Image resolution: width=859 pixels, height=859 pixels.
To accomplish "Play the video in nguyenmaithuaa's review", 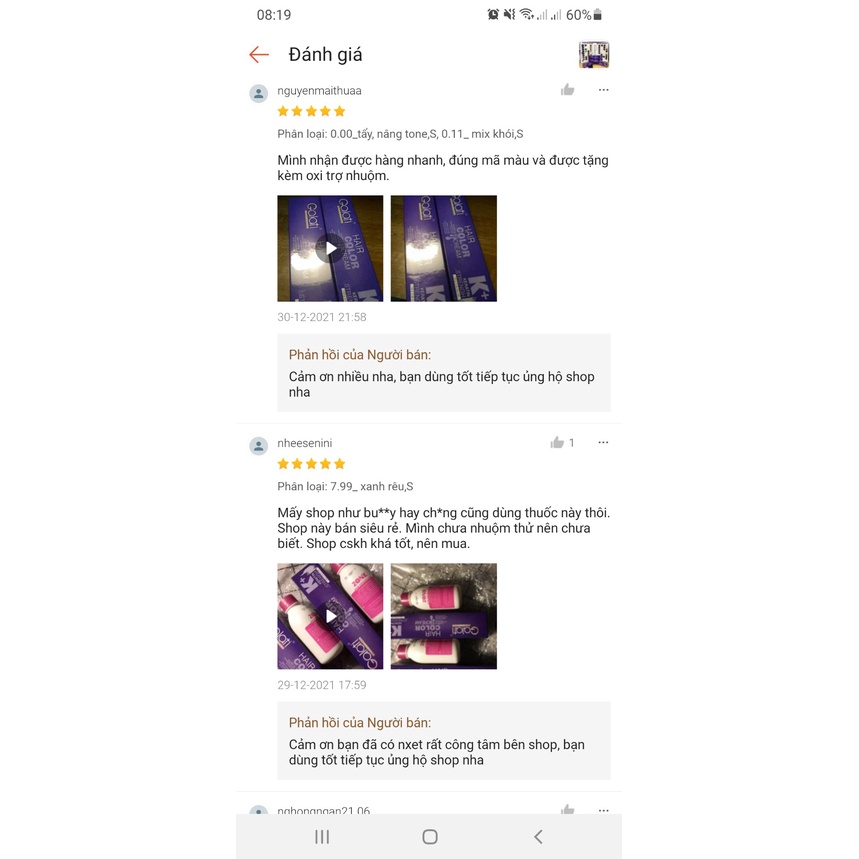I will (330, 248).
